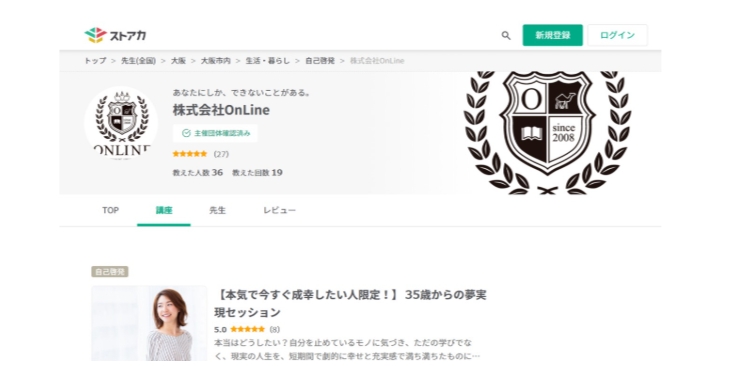Image resolution: width=734 pixels, height=366 pixels.
Task: Click the 自己啓発 category tag
Action: coord(110,272)
